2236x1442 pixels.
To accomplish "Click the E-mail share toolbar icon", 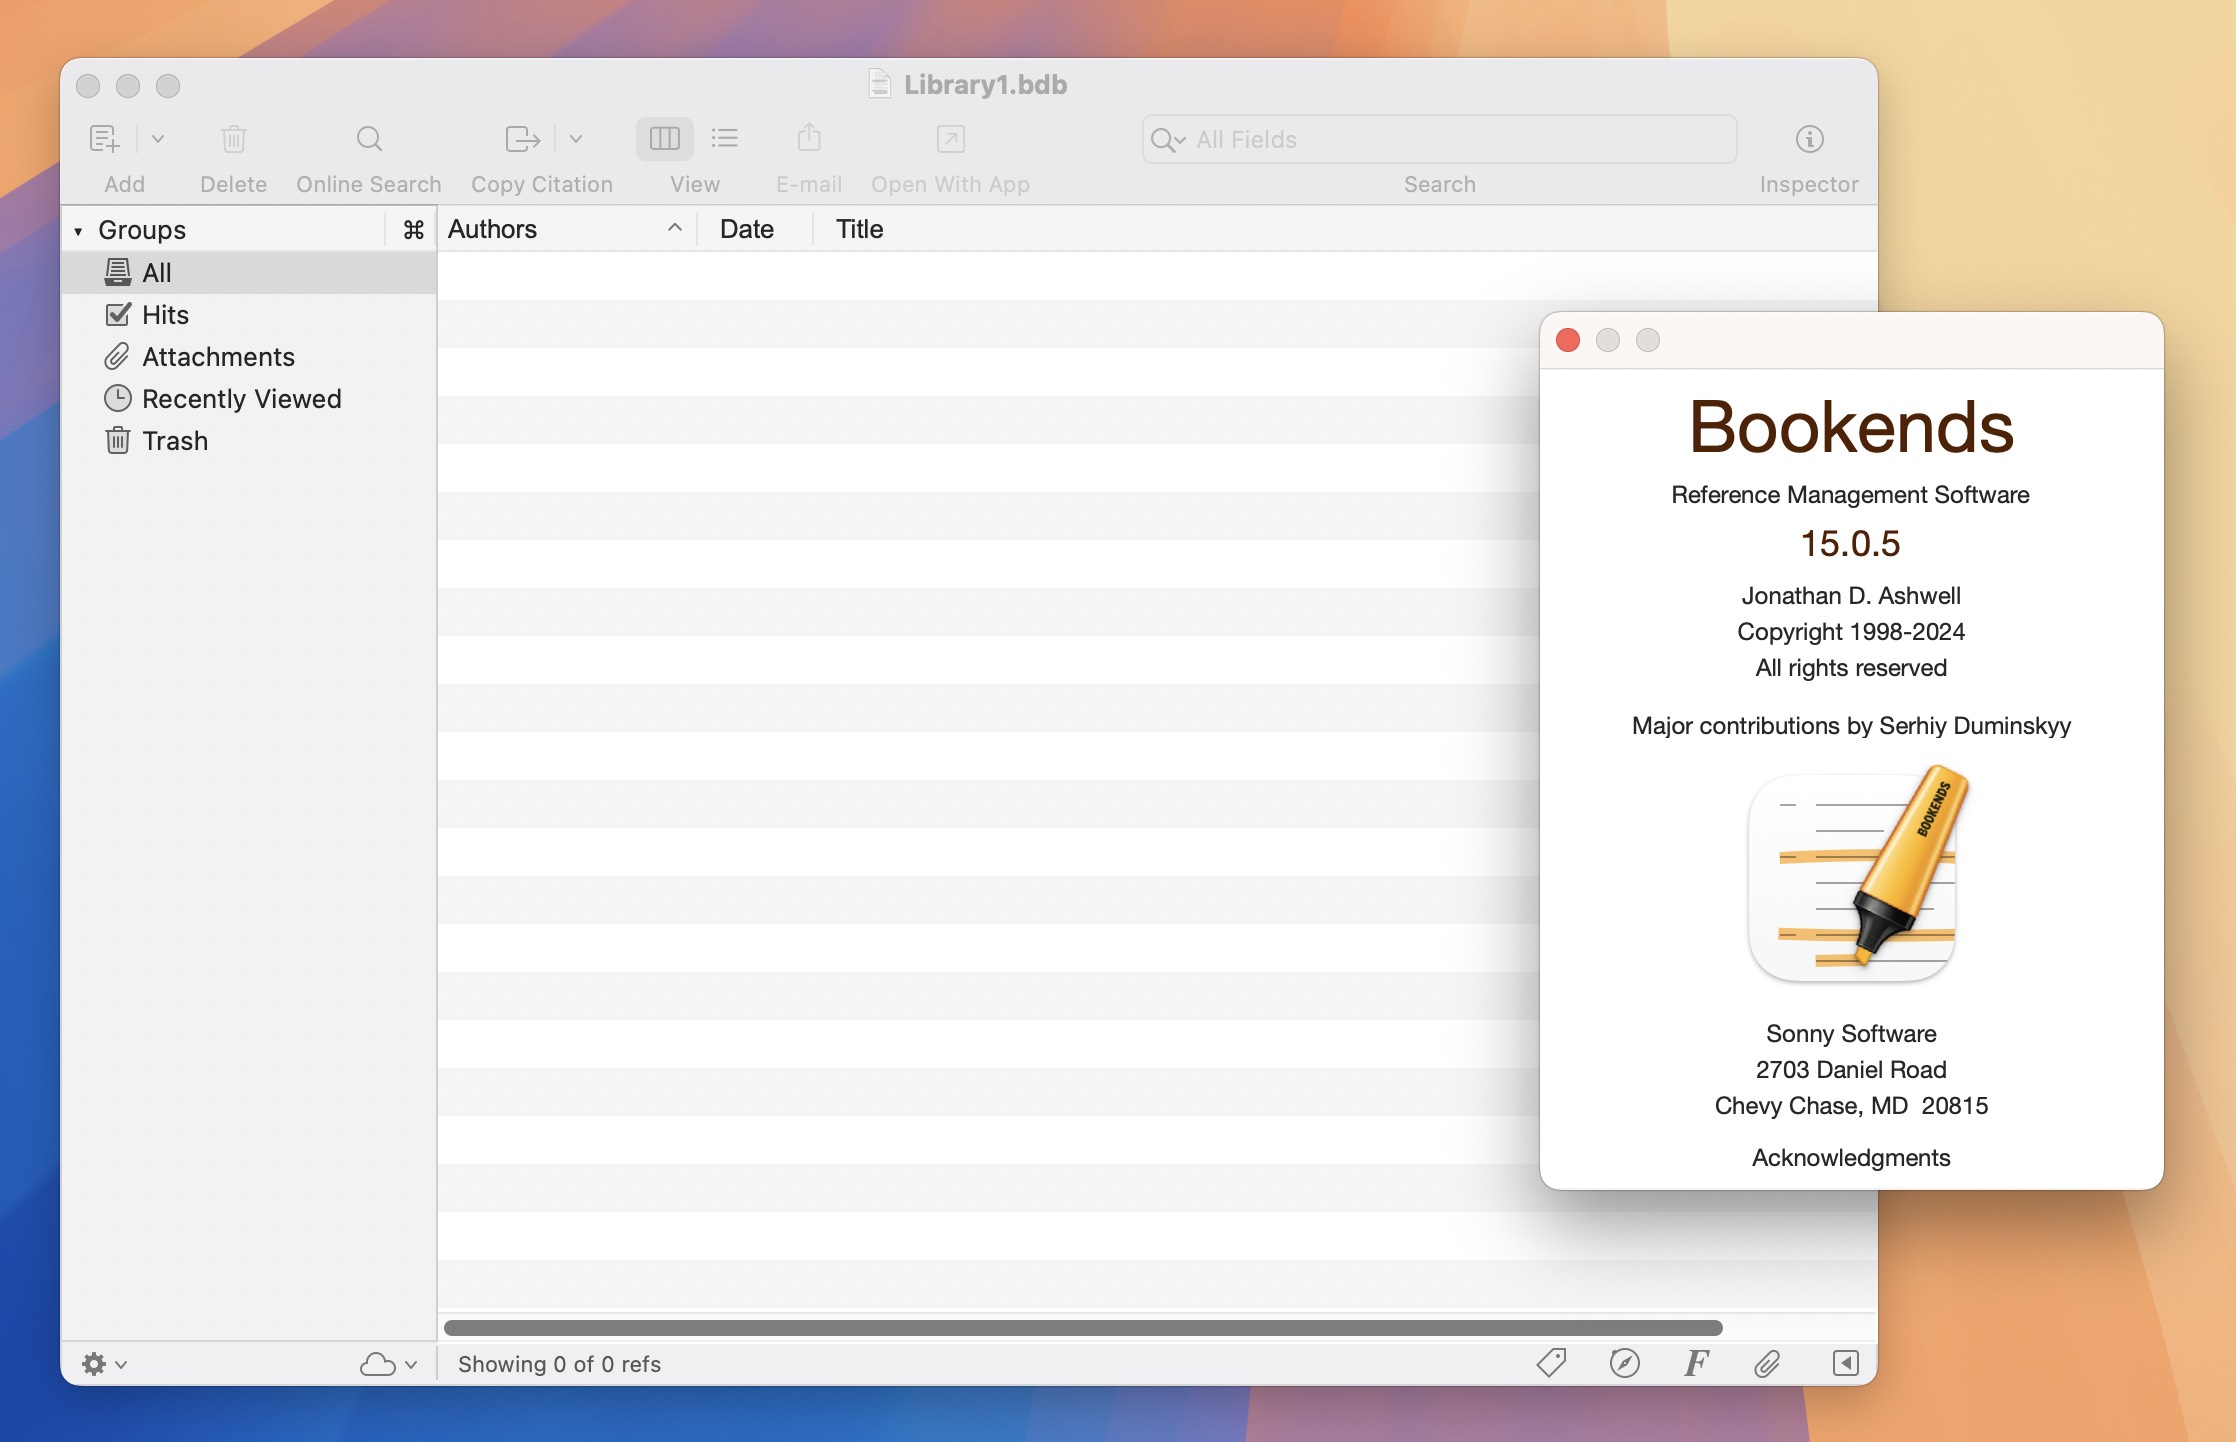I will pyautogui.click(x=810, y=139).
